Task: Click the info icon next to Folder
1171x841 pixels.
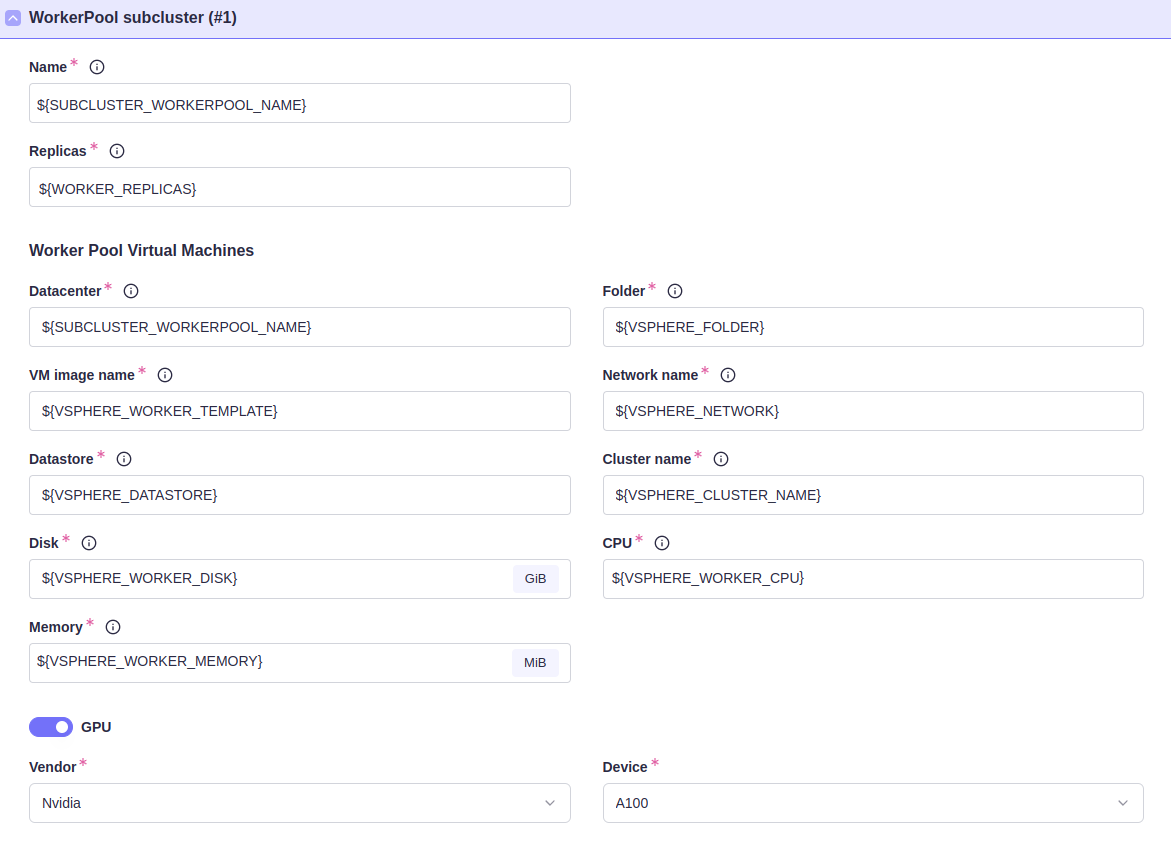Action: (675, 291)
